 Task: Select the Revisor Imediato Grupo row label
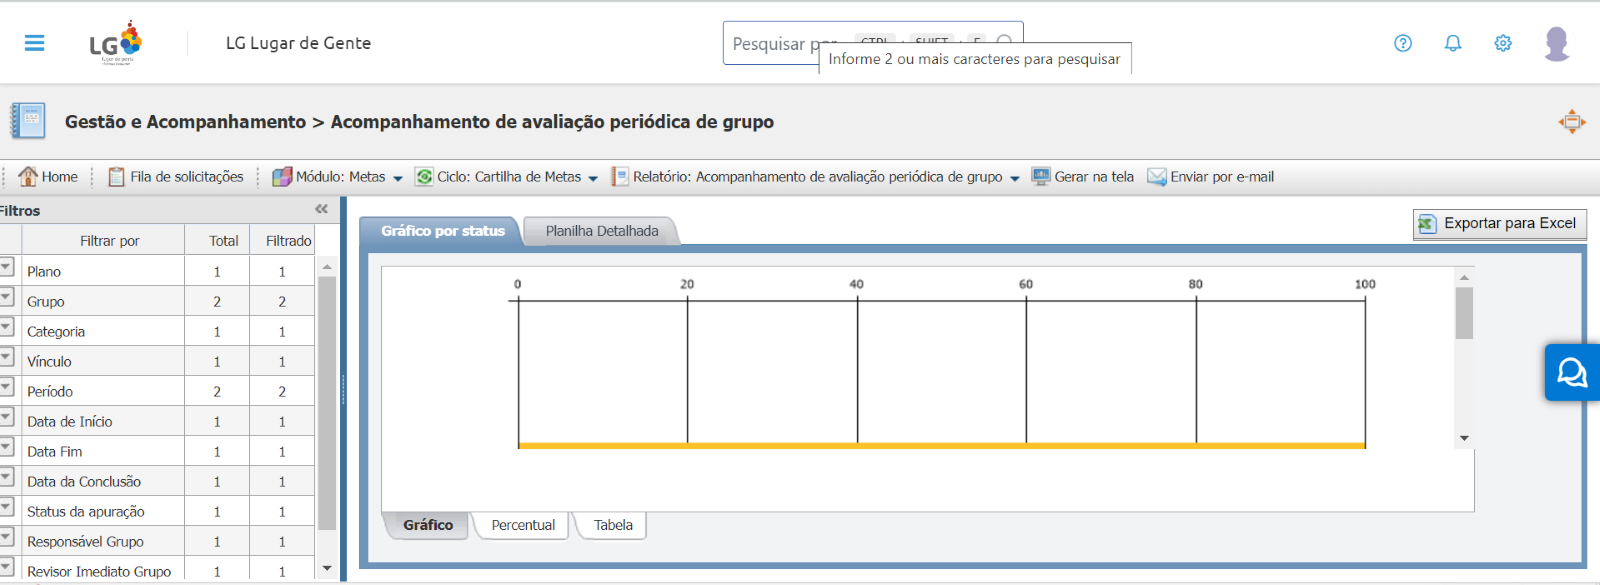click(x=99, y=572)
